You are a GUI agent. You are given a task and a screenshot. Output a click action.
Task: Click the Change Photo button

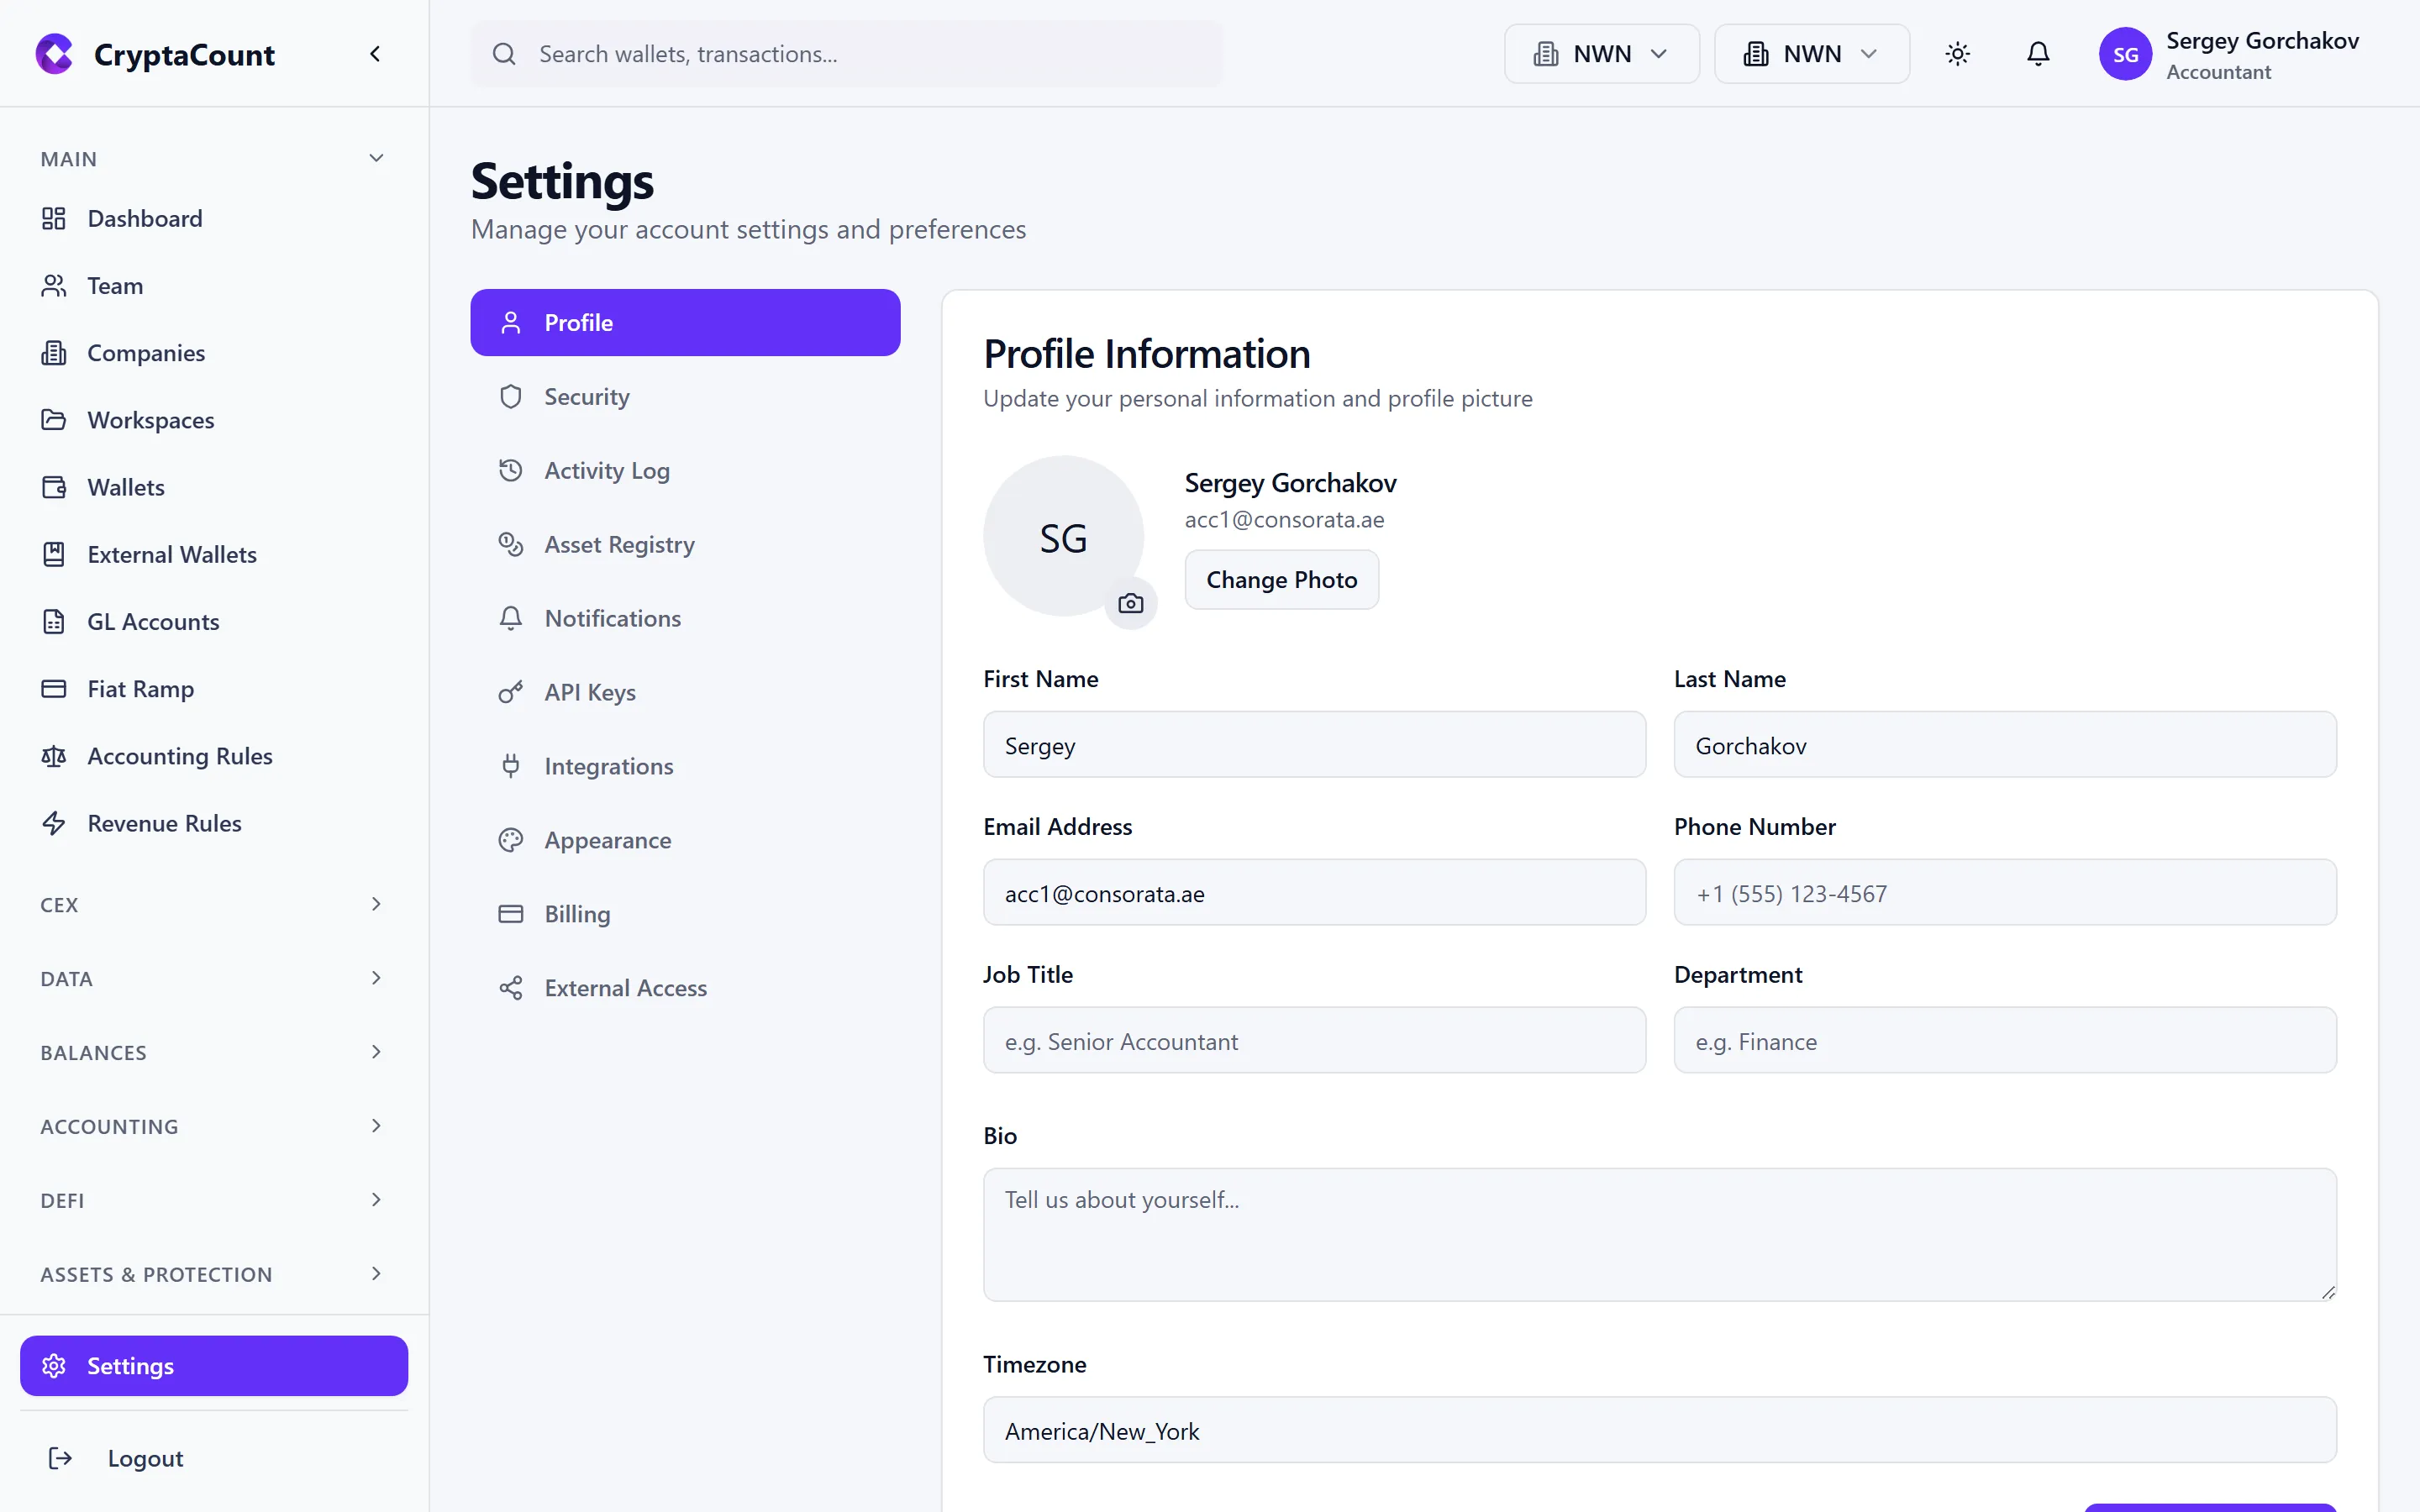1281,579
